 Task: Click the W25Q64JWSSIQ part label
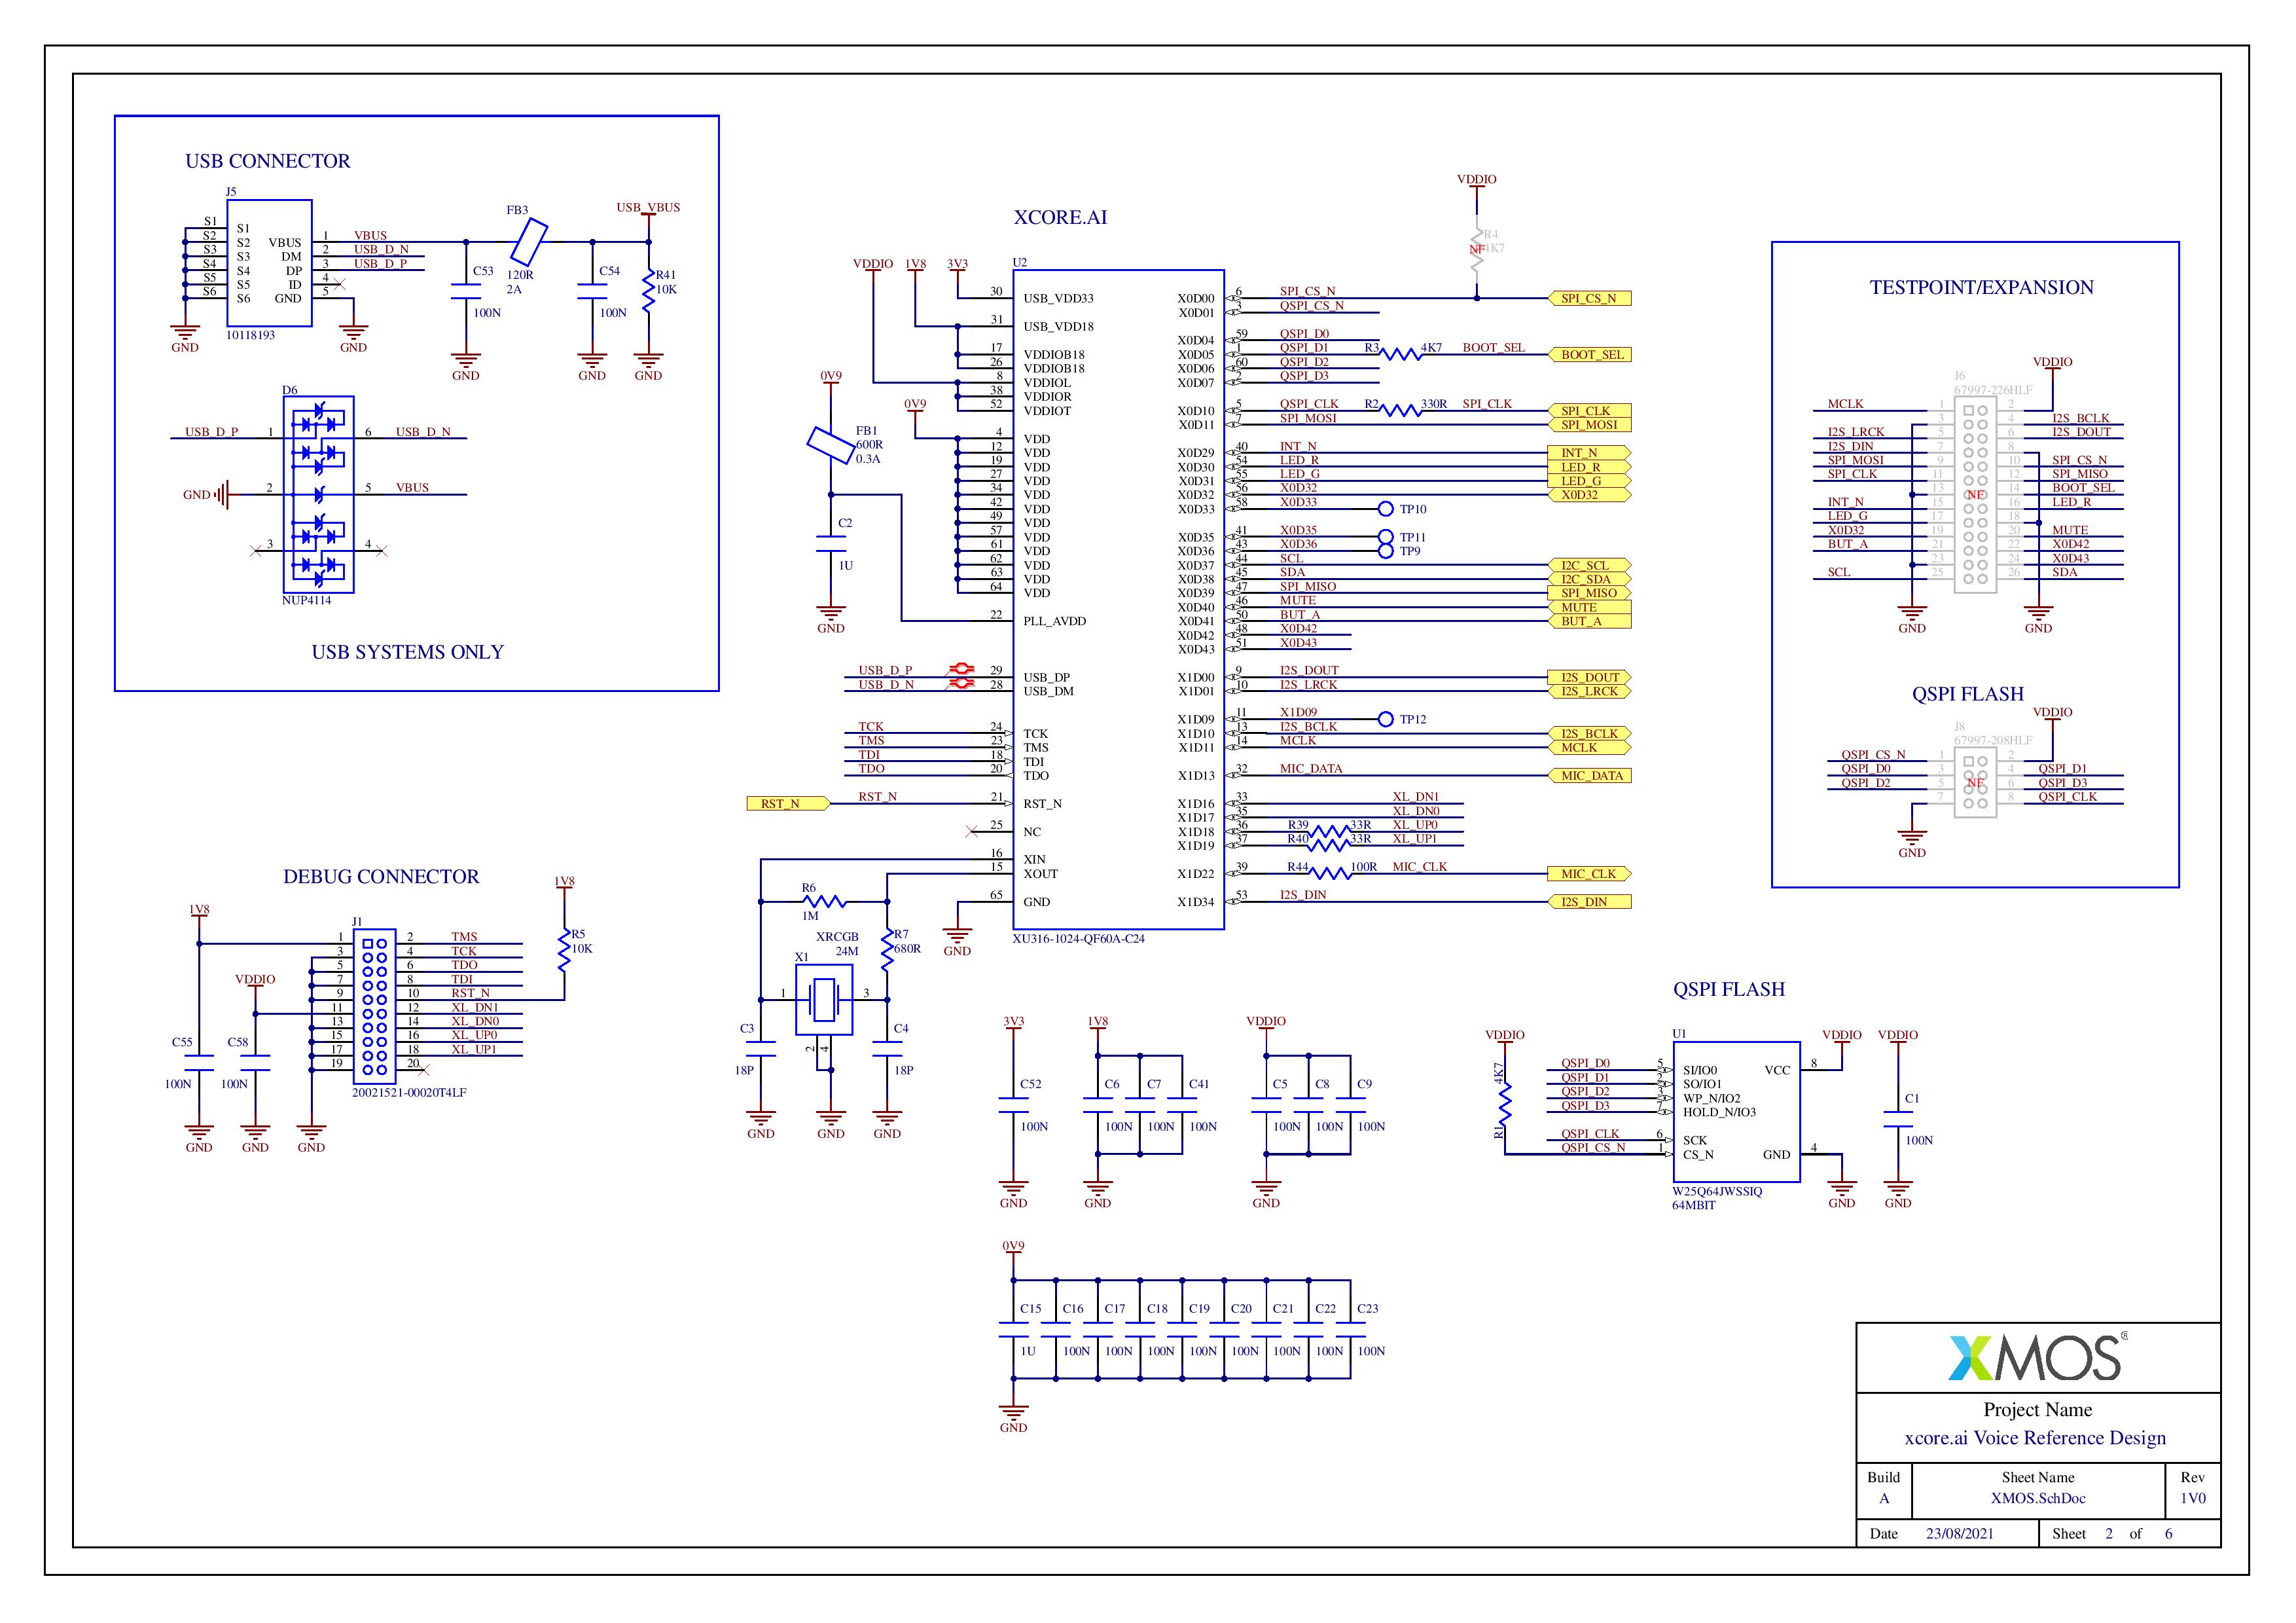[x=1717, y=1191]
